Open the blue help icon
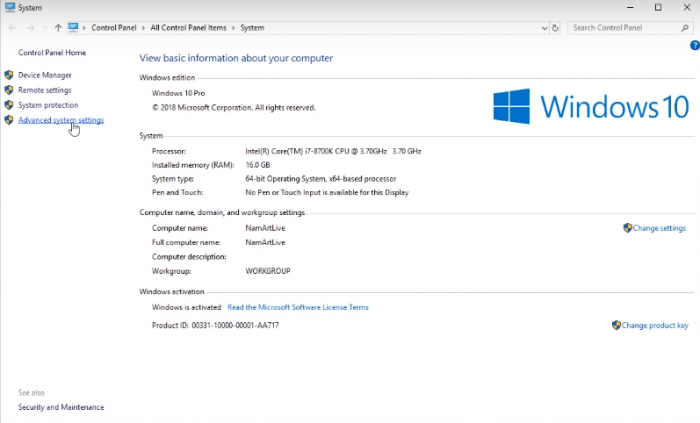Viewport: 700px width, 423px height. (695, 45)
